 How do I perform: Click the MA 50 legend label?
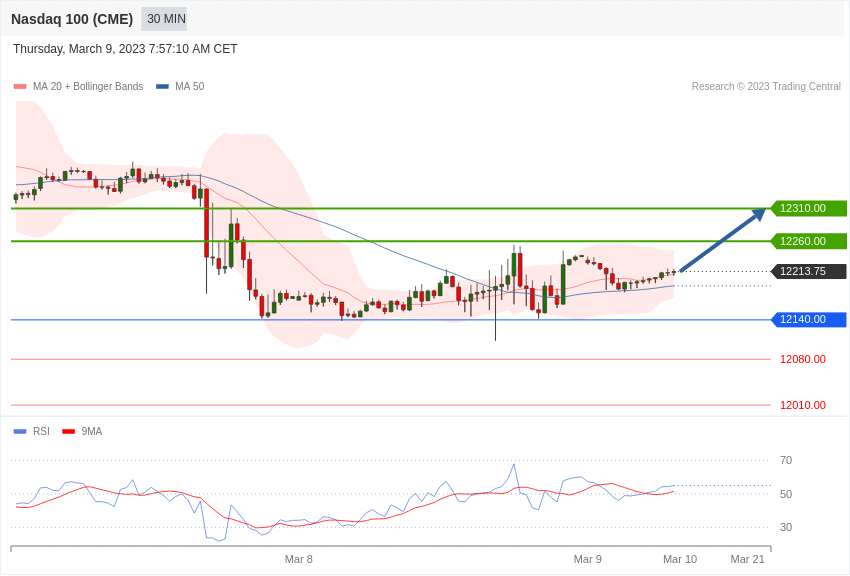[x=190, y=87]
